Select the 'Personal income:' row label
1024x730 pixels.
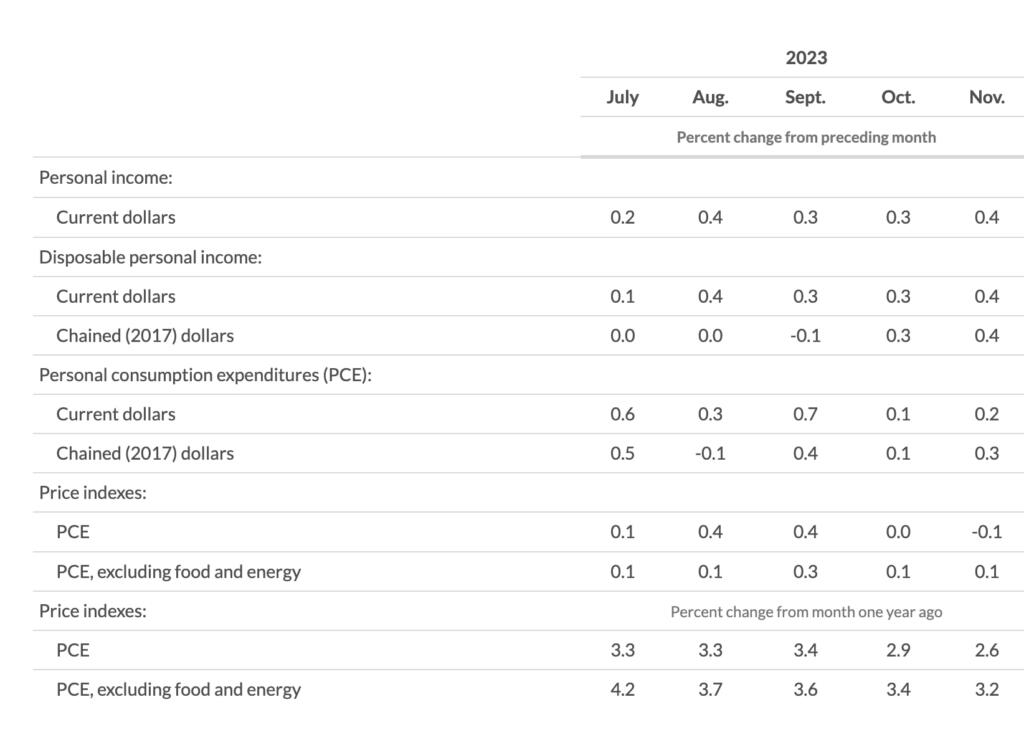[106, 177]
